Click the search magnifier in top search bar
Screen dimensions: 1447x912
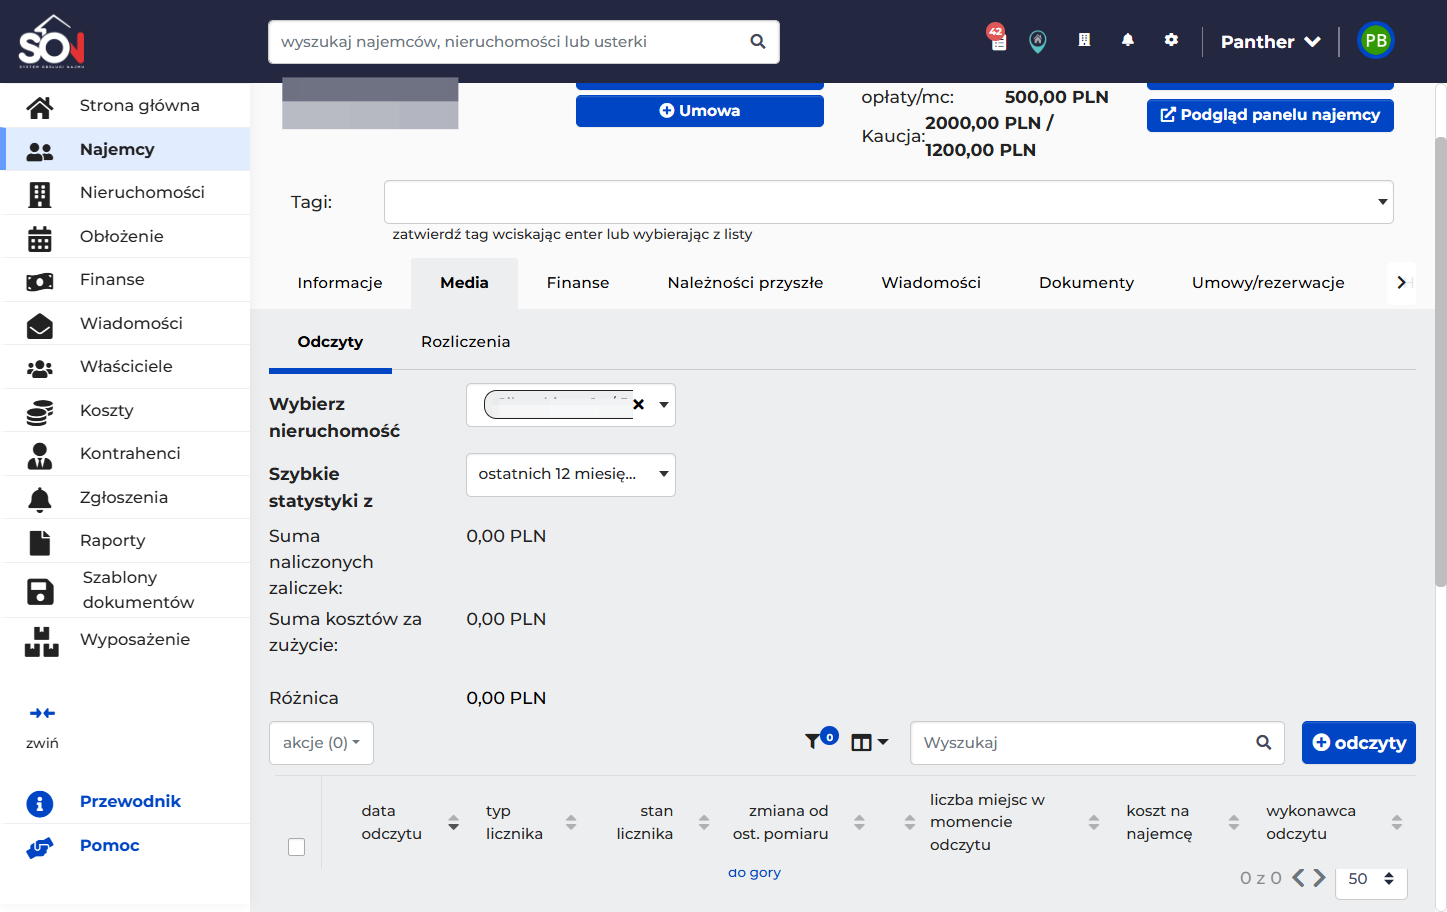tap(758, 42)
